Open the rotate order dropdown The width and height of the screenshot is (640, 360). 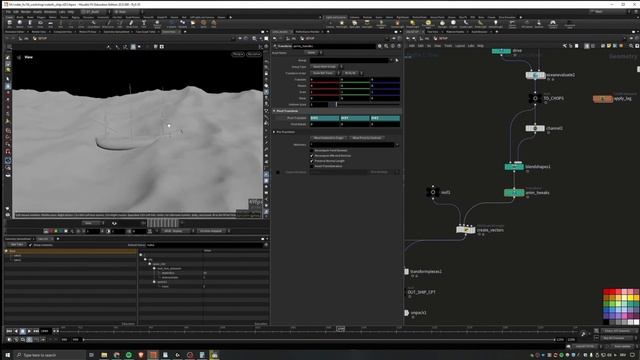353,73
